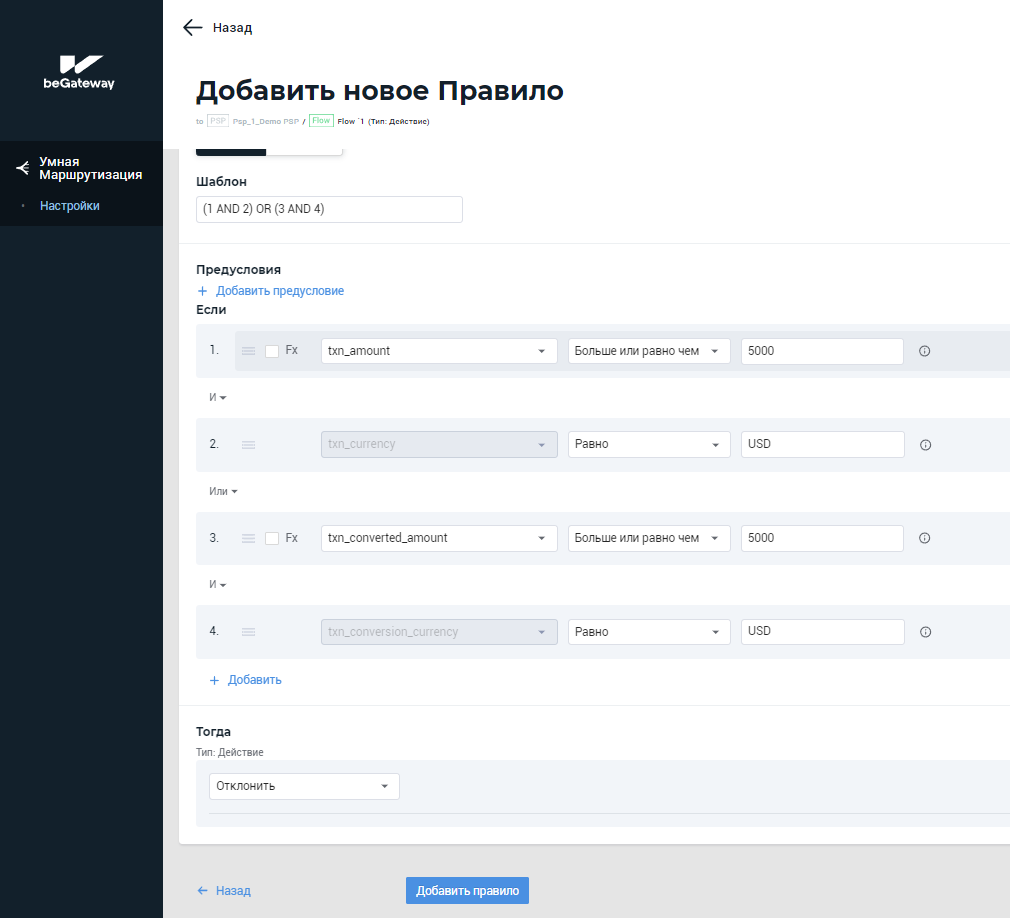Click the back arrow icon at top
The image size is (1010, 918).
(x=193, y=28)
